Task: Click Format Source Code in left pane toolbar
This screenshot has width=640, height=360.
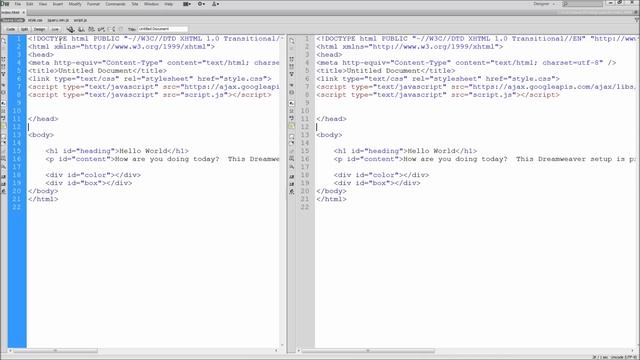Action: pyautogui.click(x=4, y=191)
